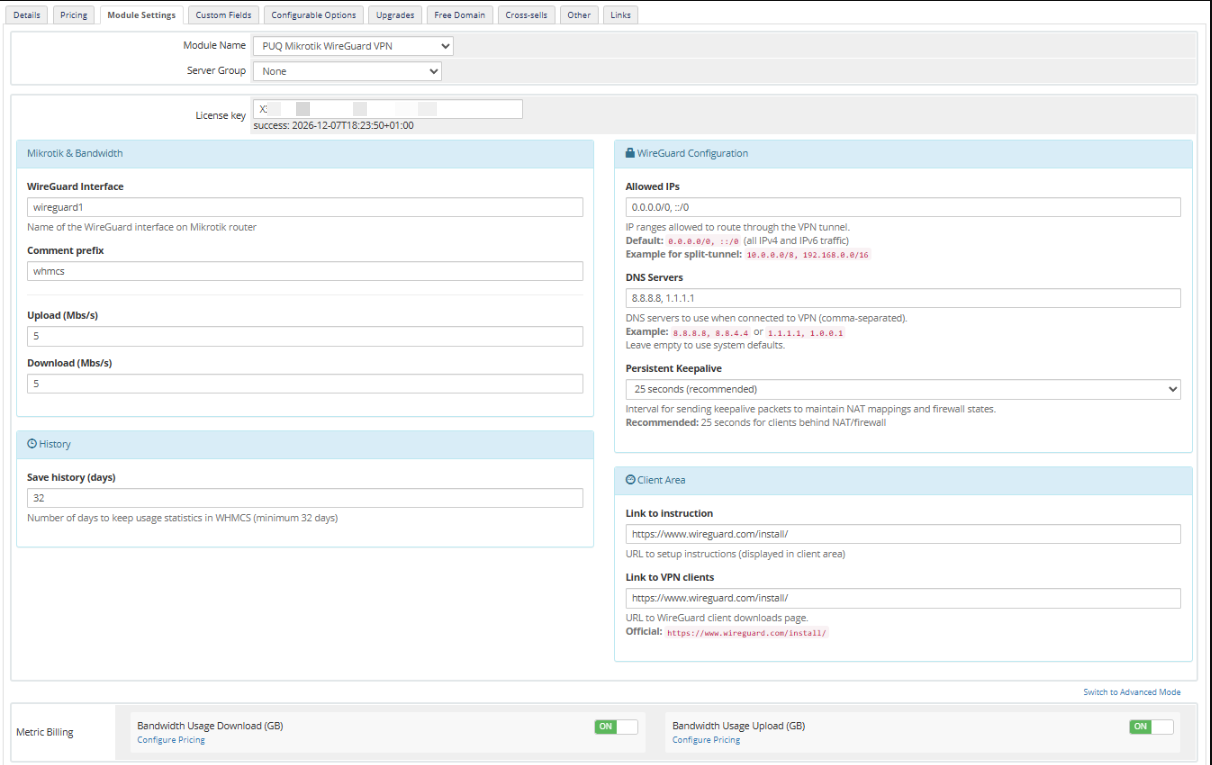Open the Configurable Options tab
Image resolution: width=1212 pixels, height=765 pixels.
[x=314, y=15]
